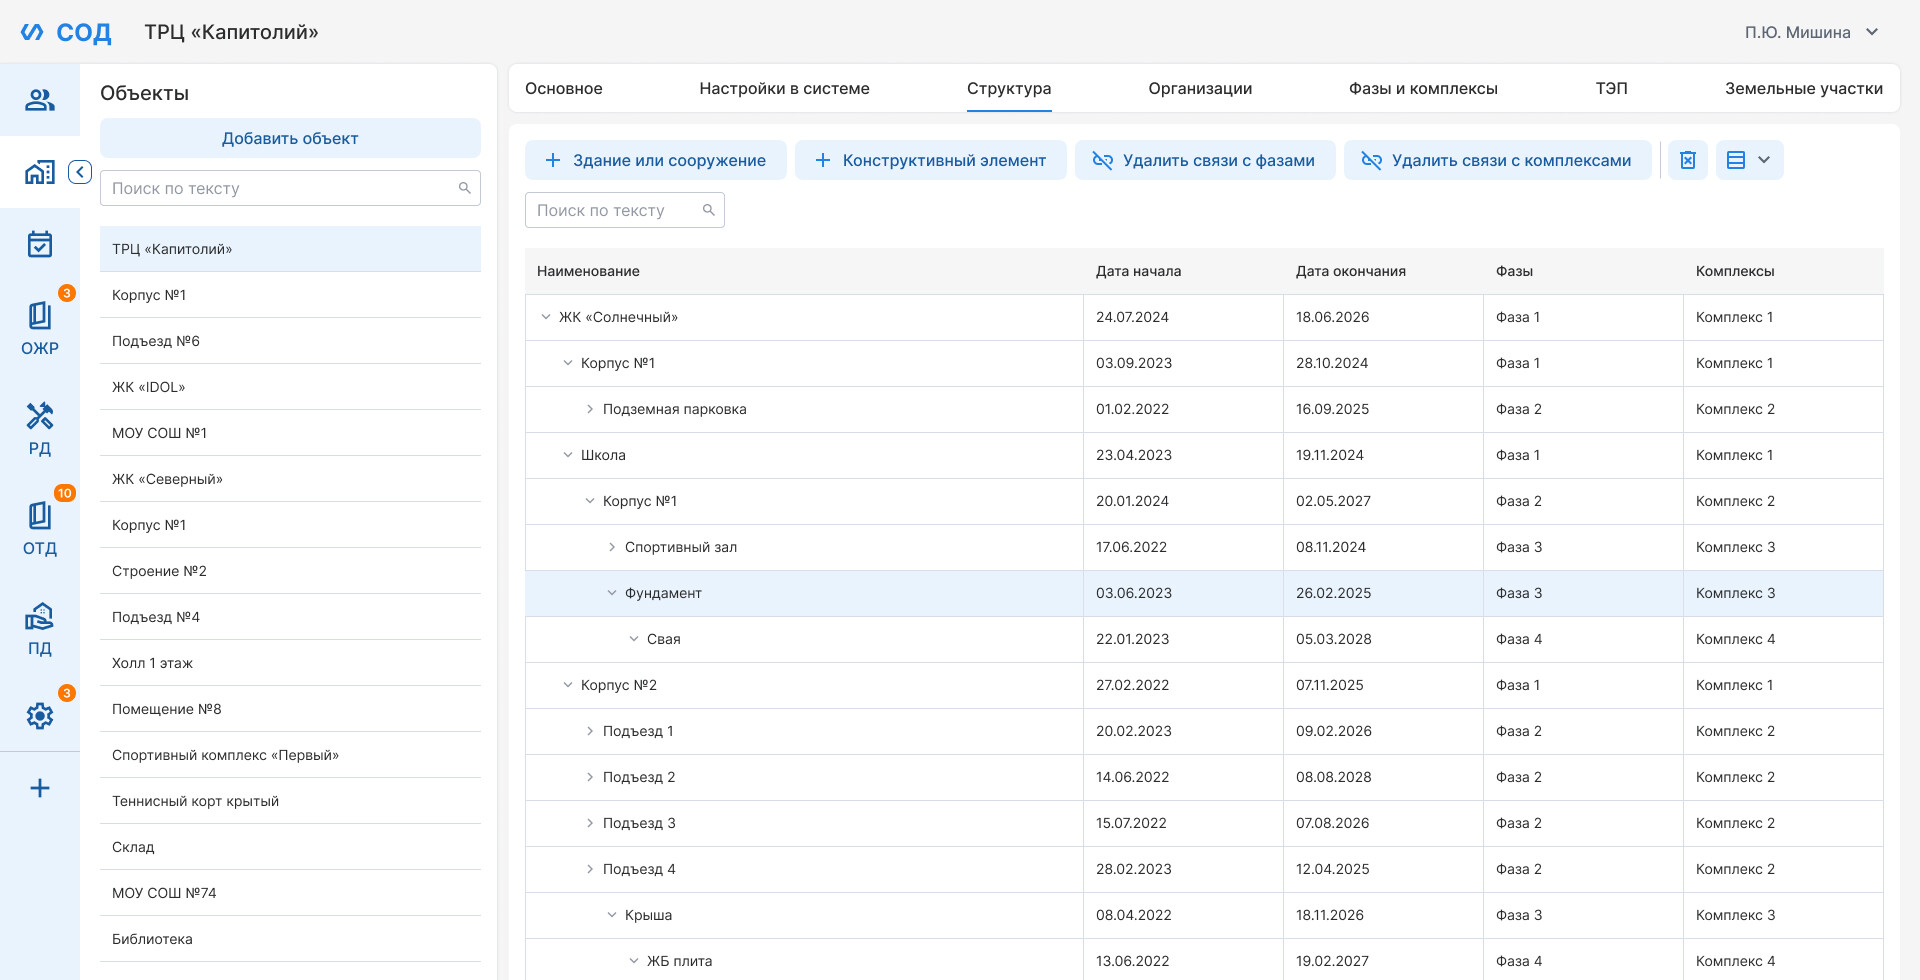
Task: Select Библиотека in the objects list
Action: [290, 939]
